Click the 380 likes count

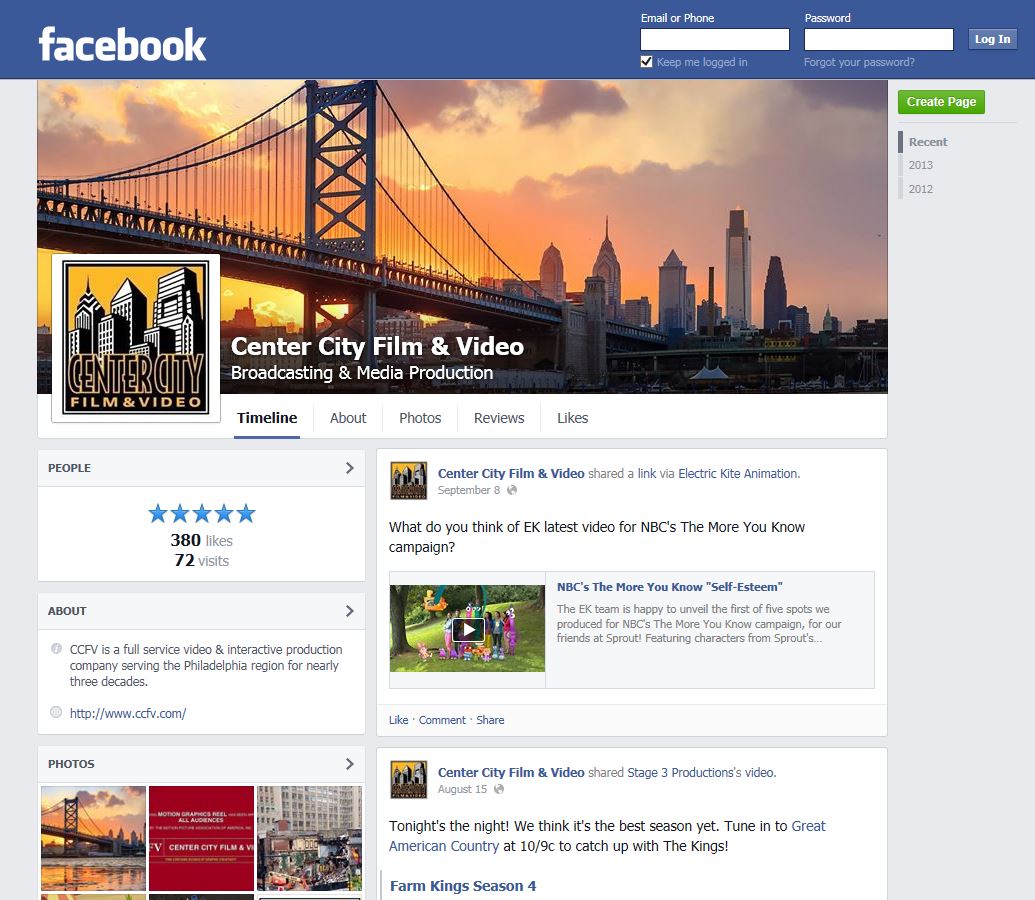pos(201,540)
